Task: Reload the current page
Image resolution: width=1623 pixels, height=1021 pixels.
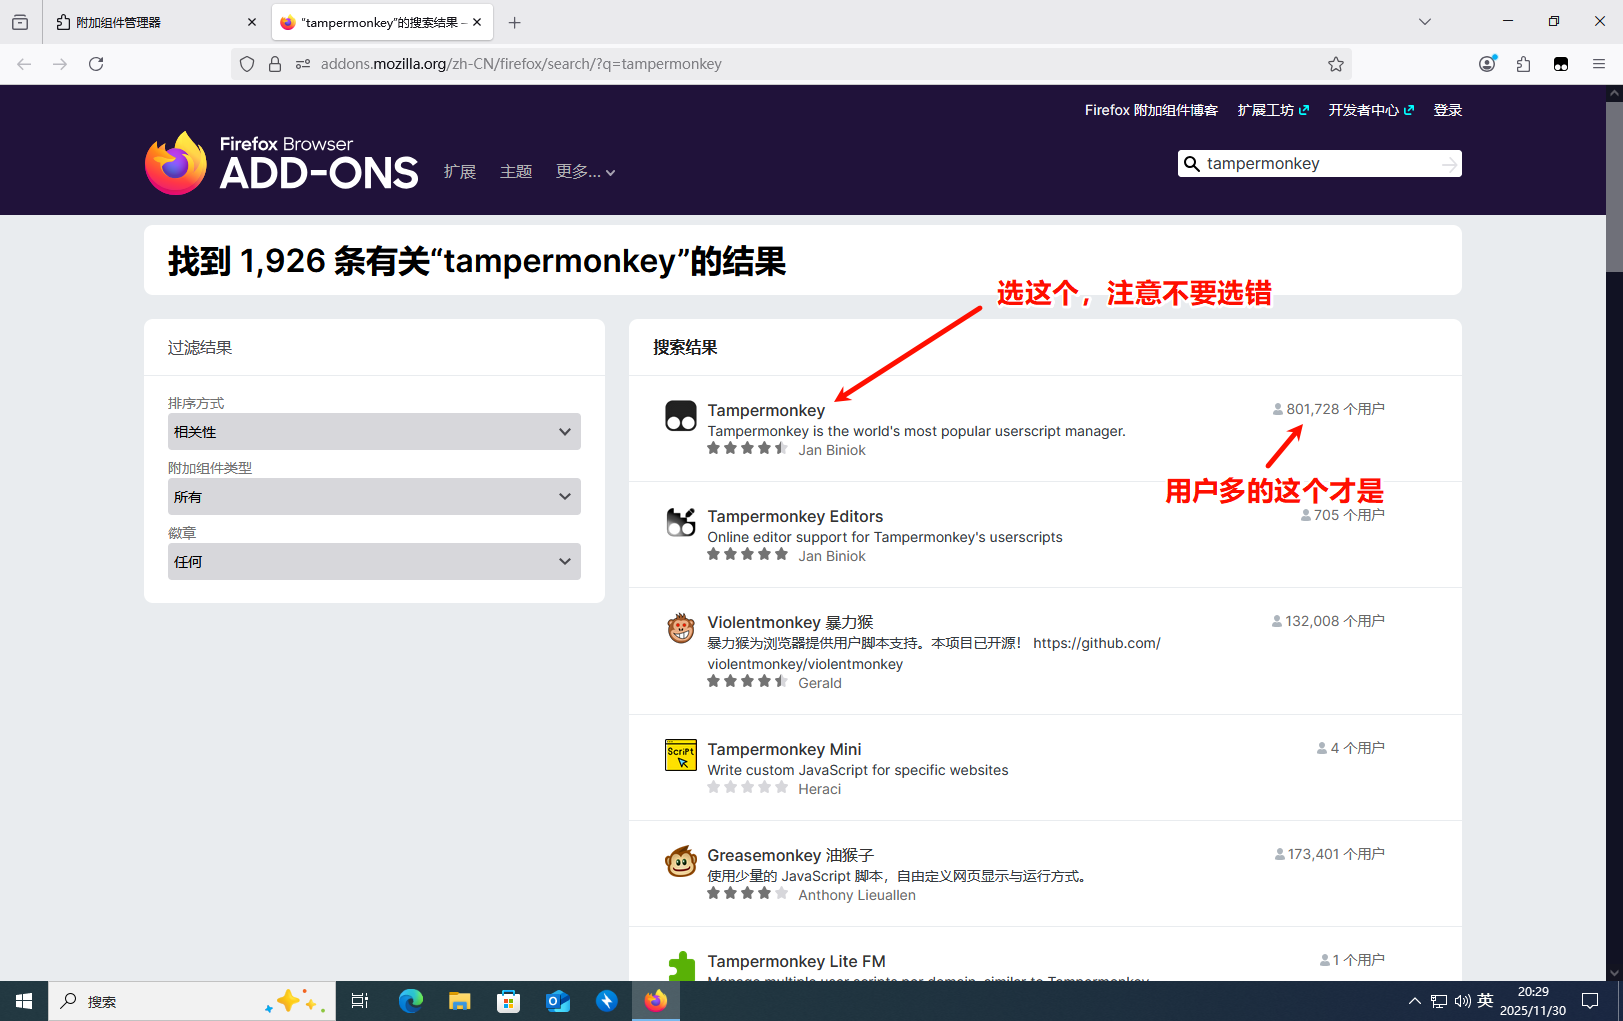Action: point(96,64)
